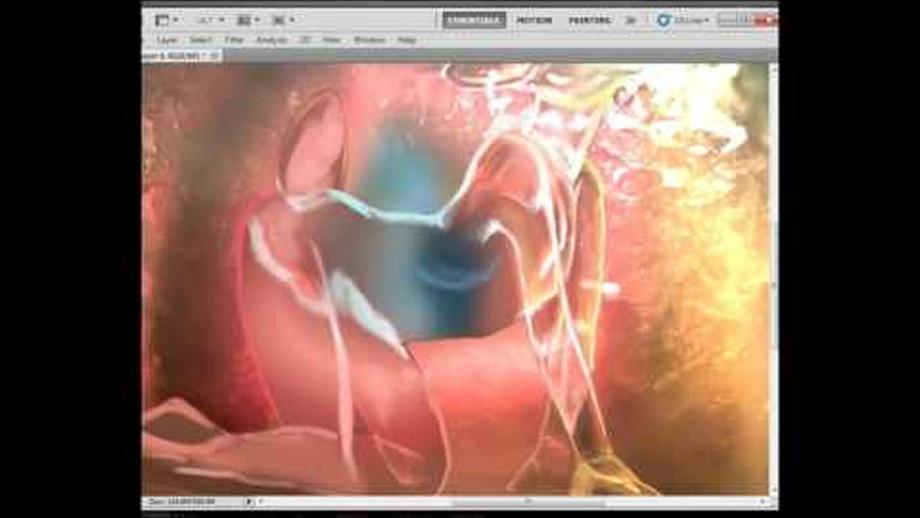This screenshot has height=518, width=920.
Task: Open the Filter menu
Action: pyautogui.click(x=234, y=40)
